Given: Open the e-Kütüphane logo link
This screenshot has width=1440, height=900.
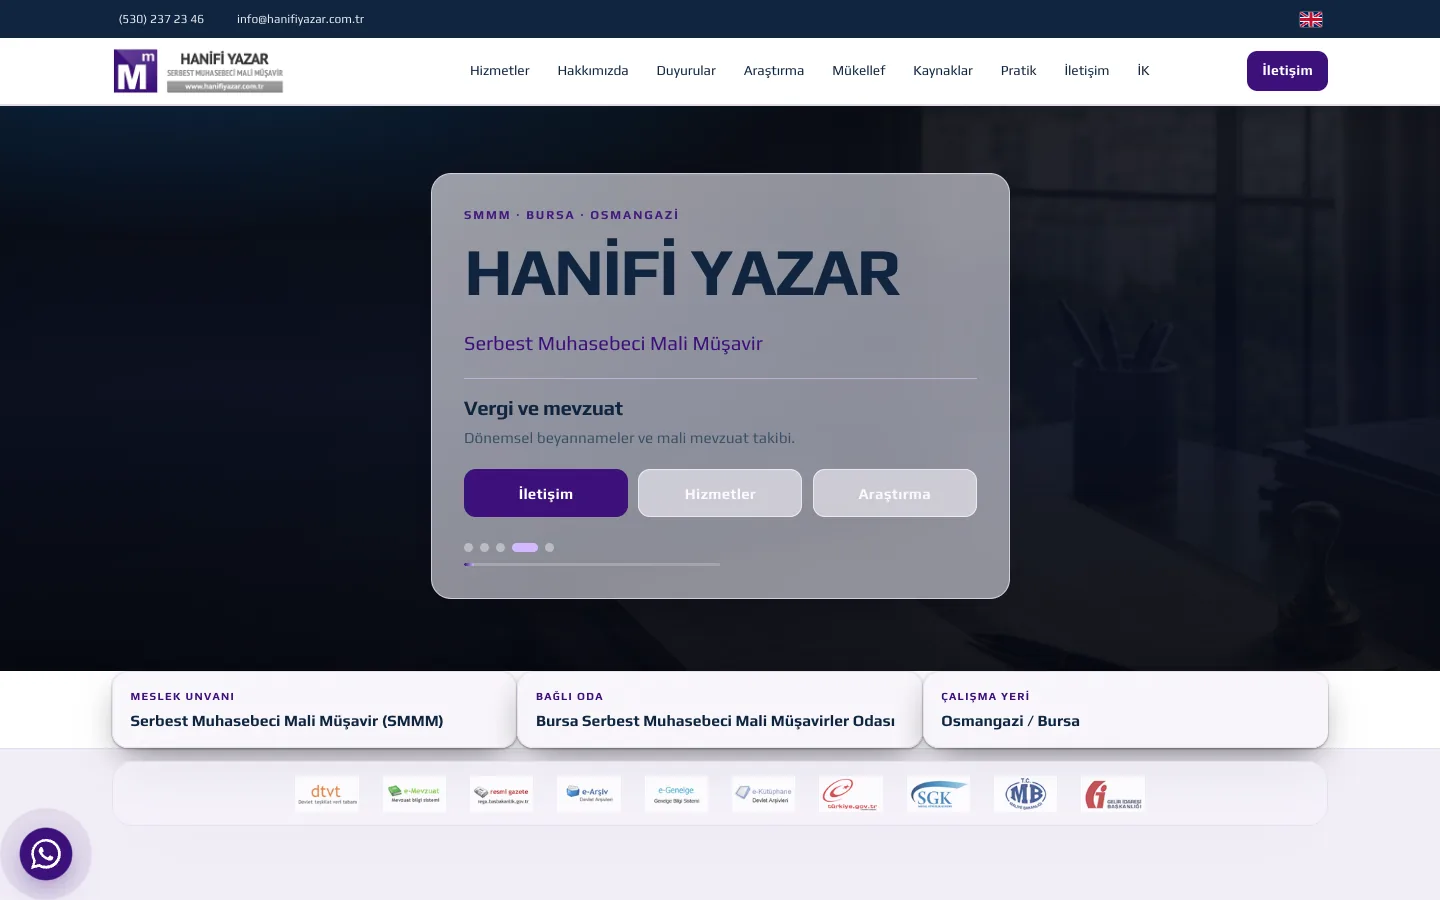Looking at the screenshot, I should (763, 794).
